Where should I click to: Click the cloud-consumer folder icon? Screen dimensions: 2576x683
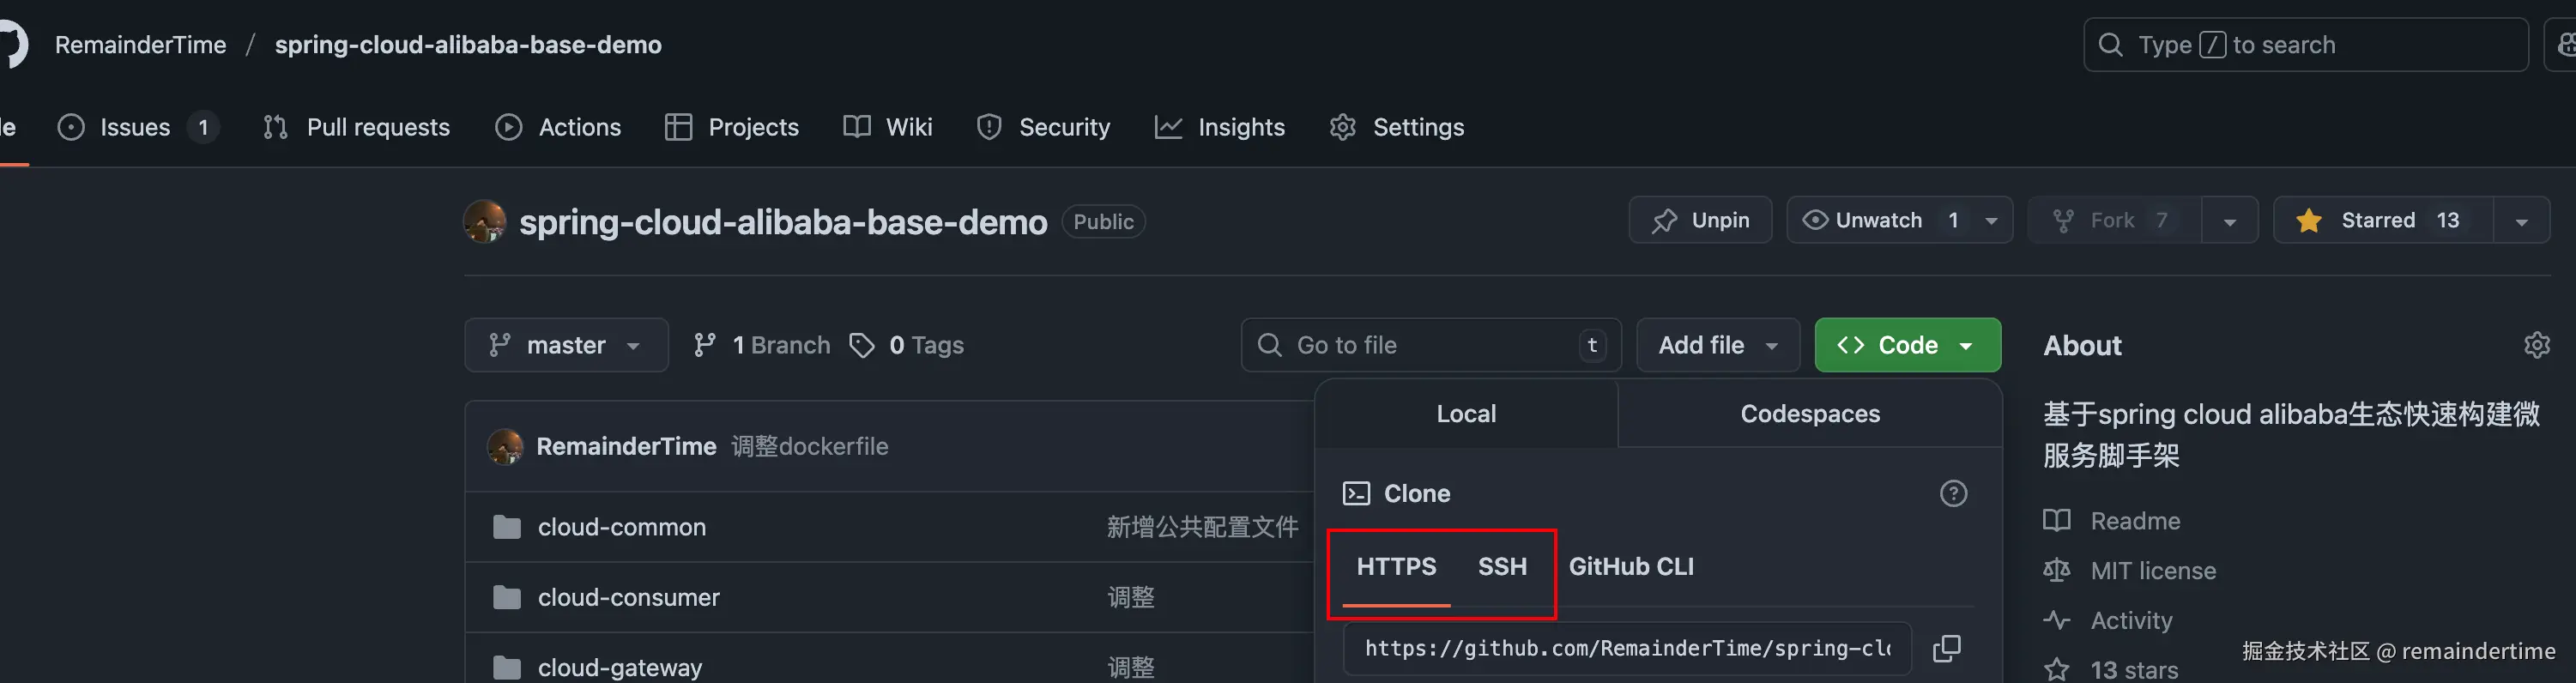[507, 597]
